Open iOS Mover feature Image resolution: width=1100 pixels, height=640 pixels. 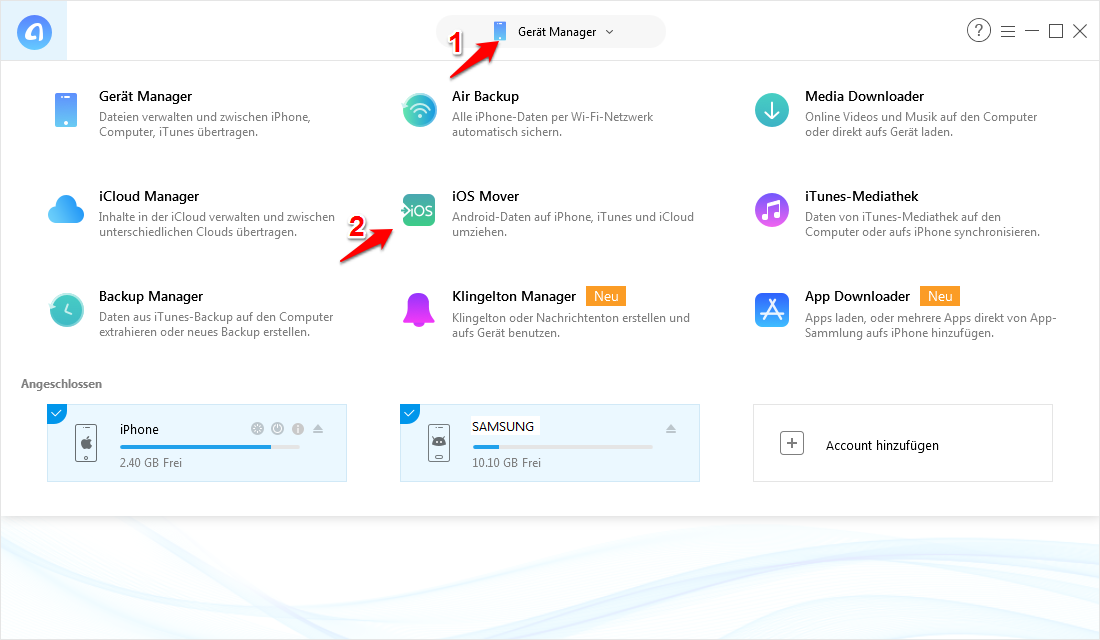point(485,196)
